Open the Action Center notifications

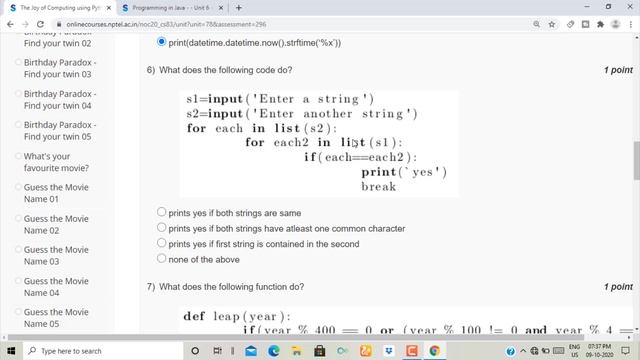coord(625,351)
